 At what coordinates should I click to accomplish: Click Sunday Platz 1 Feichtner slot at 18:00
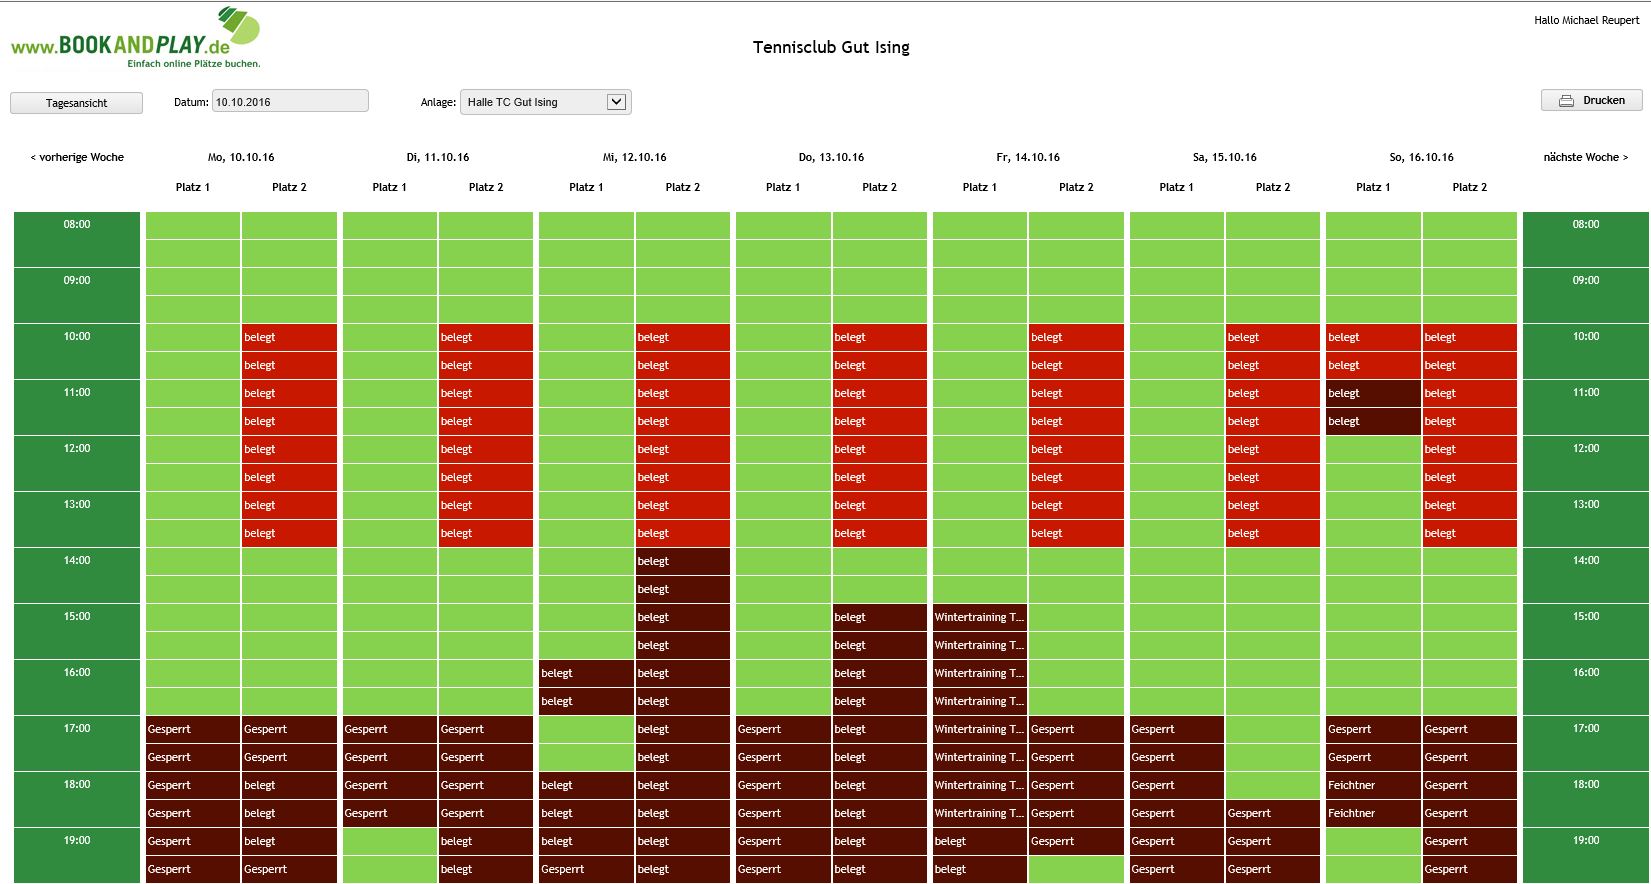(1372, 785)
